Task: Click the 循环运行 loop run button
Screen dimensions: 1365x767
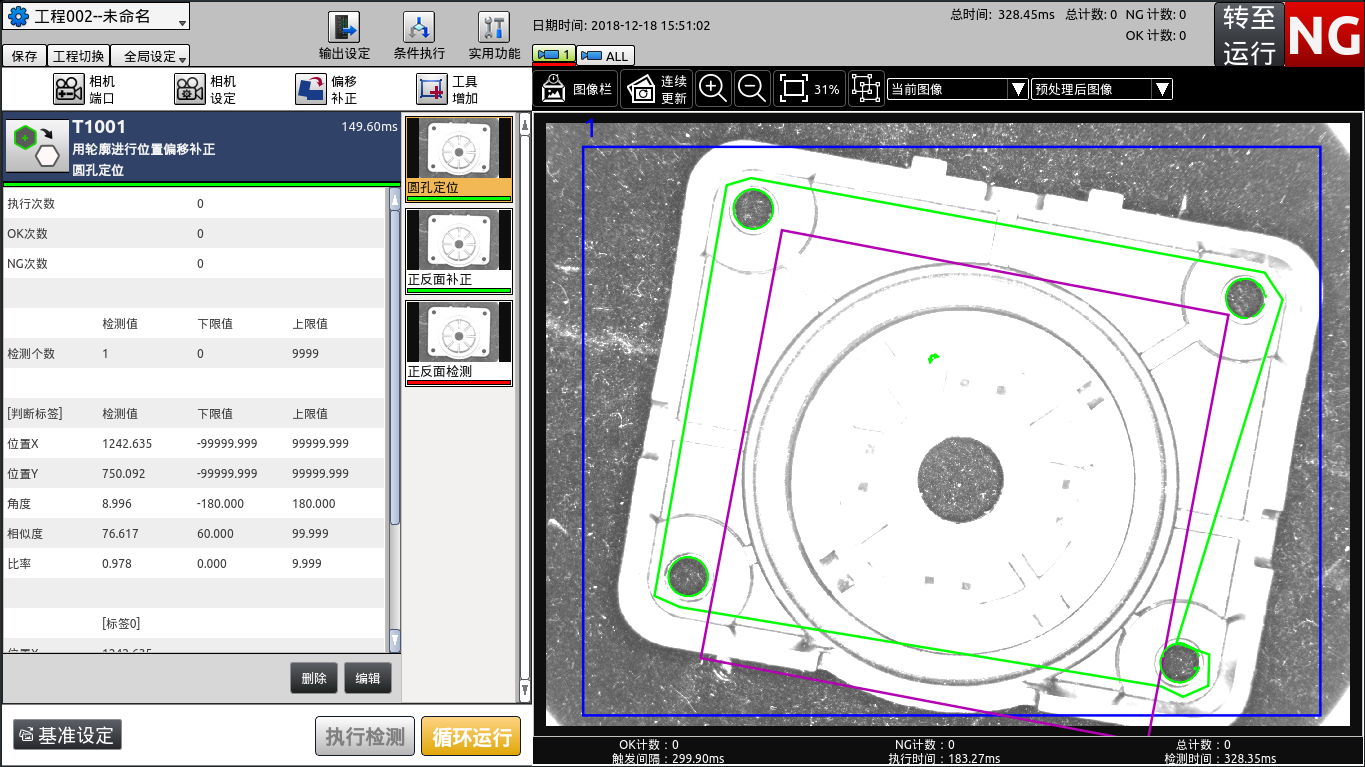Action: tap(471, 737)
